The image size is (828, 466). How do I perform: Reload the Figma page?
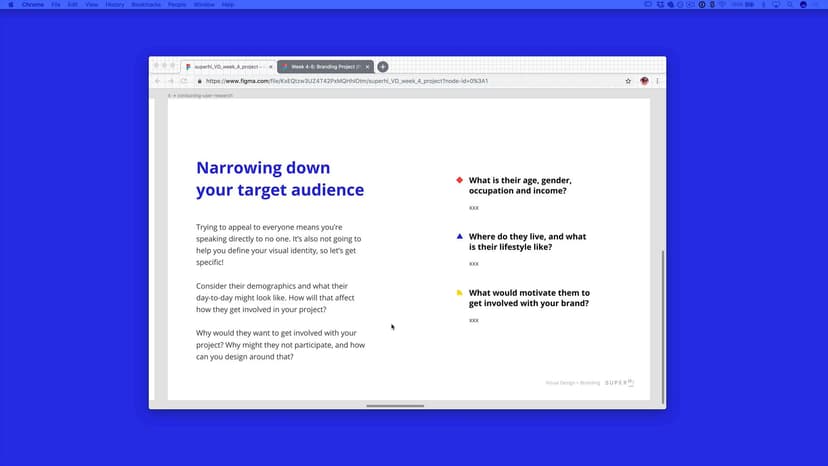tap(184, 81)
